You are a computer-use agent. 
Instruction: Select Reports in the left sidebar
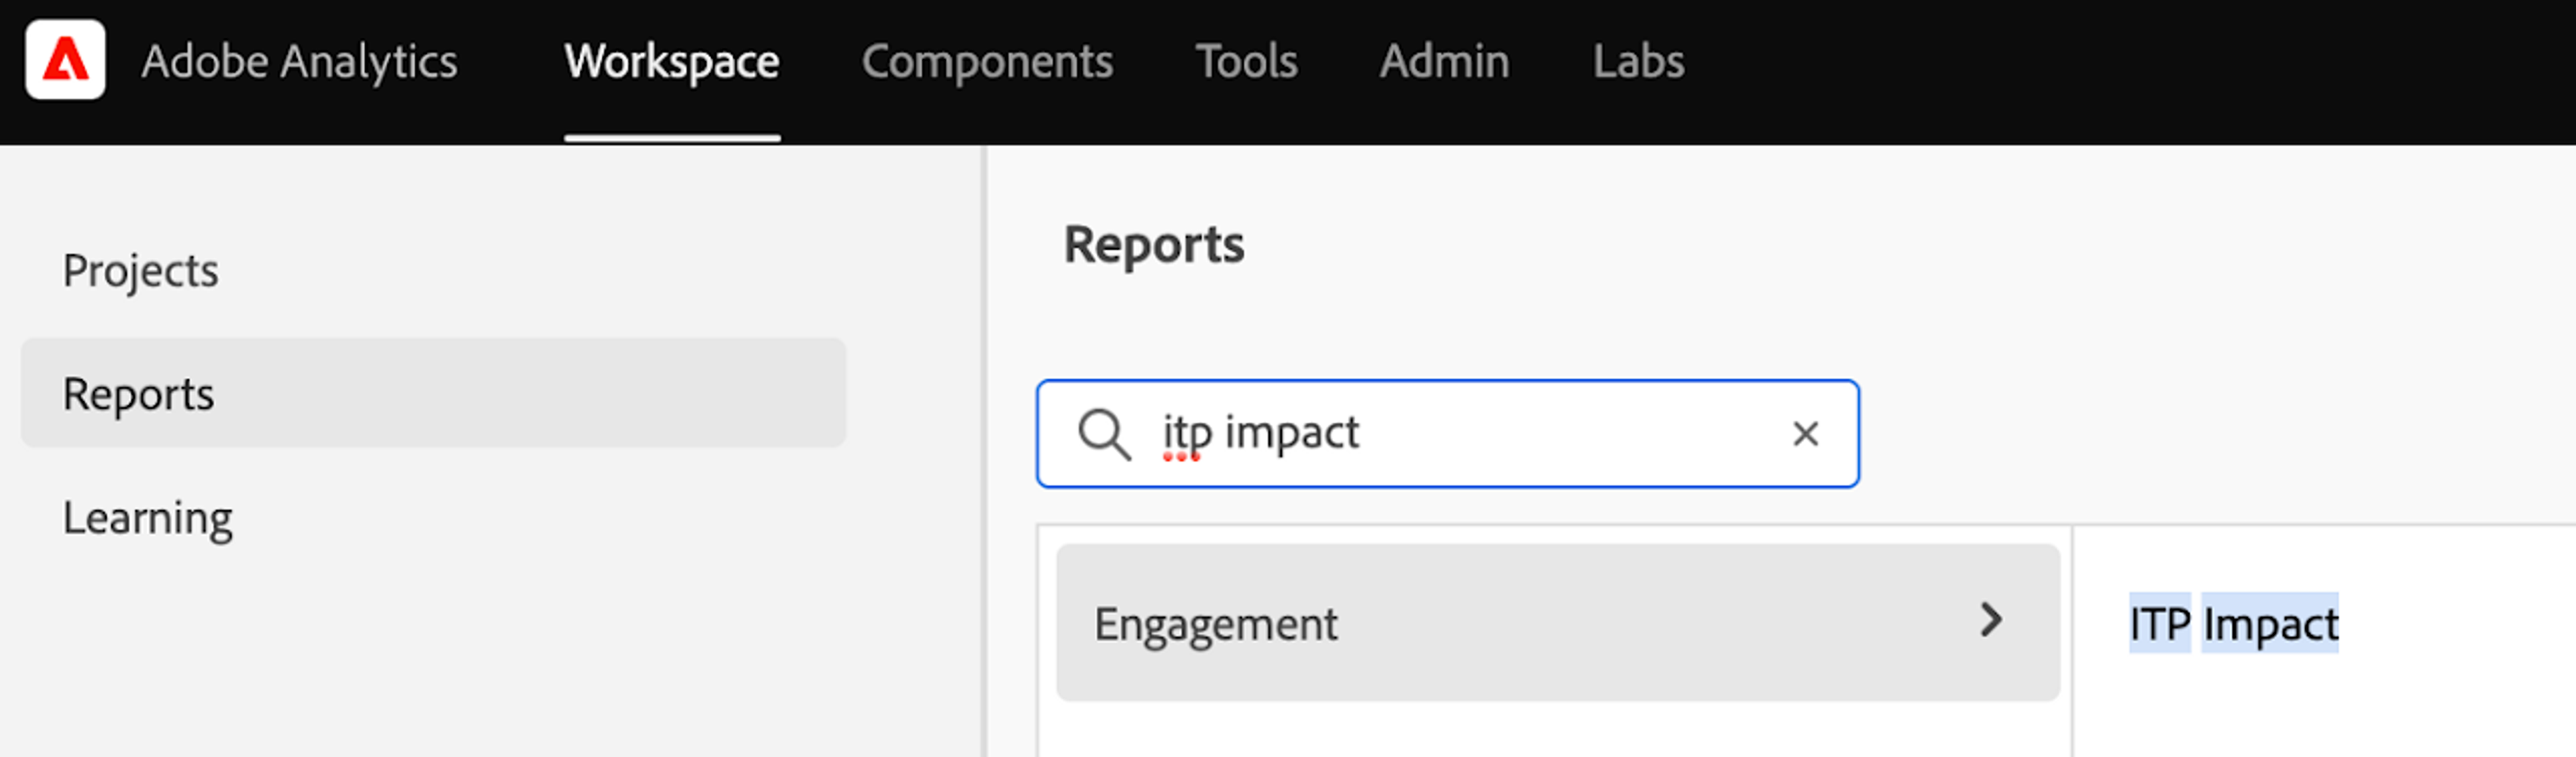(x=138, y=394)
